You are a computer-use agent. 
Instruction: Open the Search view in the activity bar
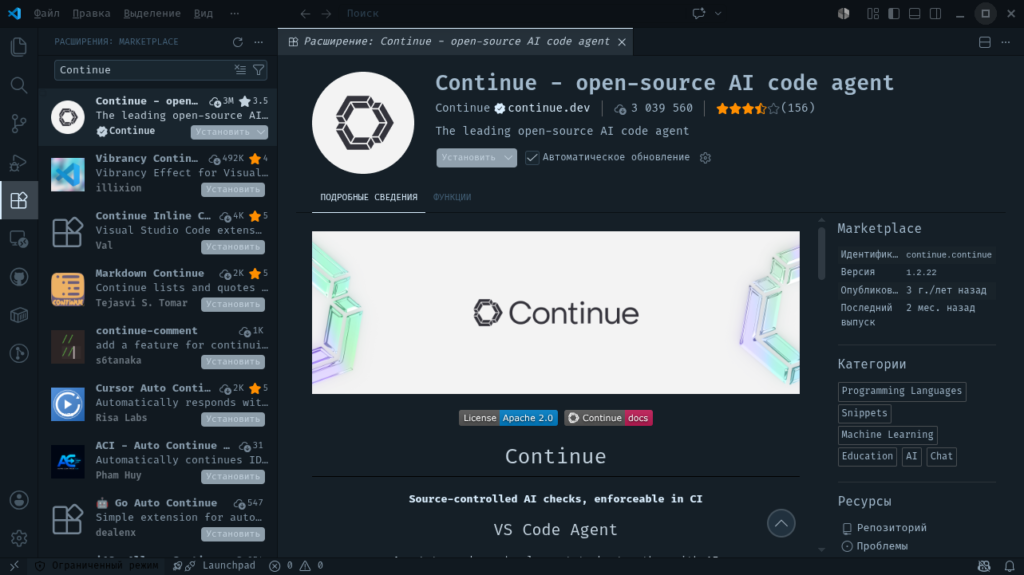pos(19,85)
